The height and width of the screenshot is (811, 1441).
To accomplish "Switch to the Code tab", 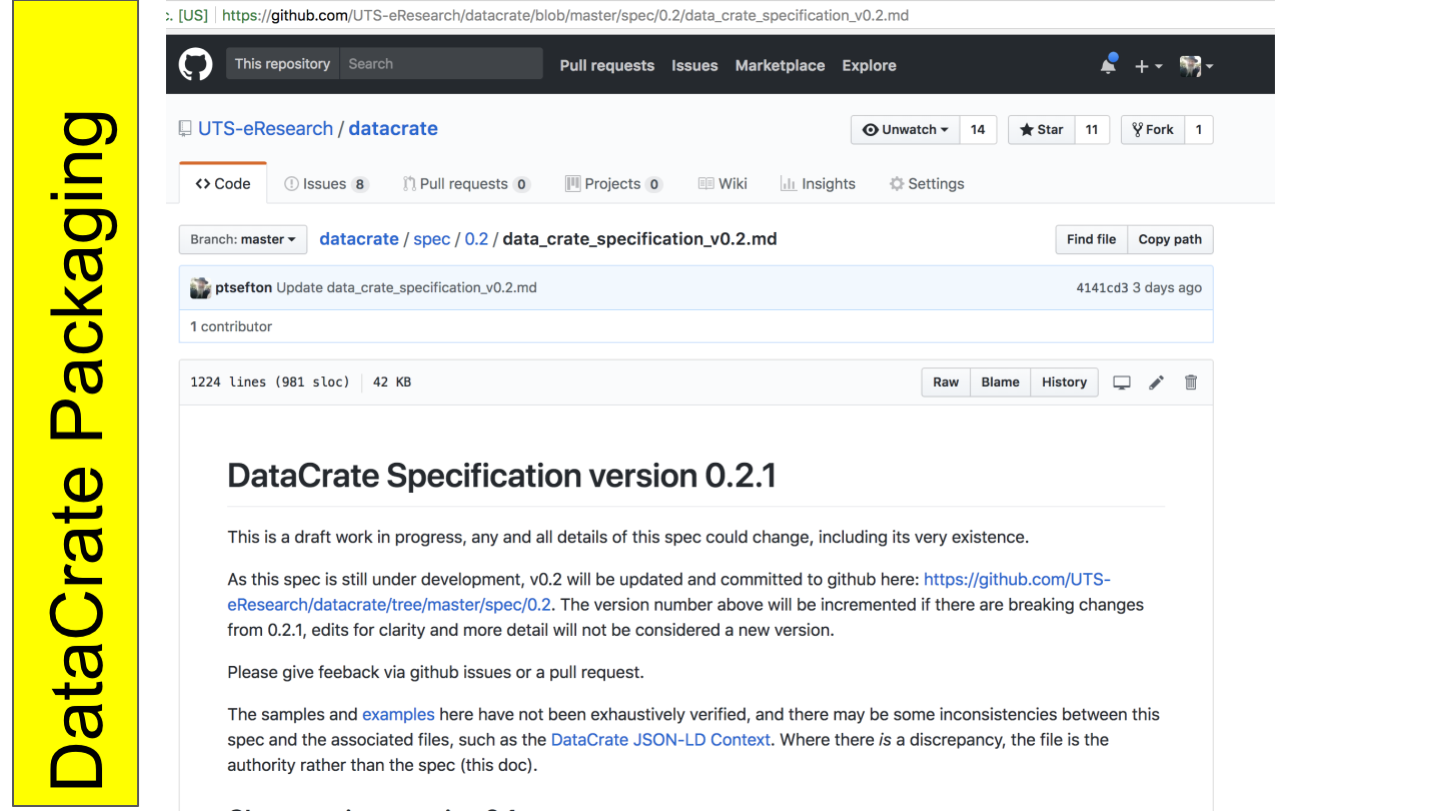I will point(223,184).
